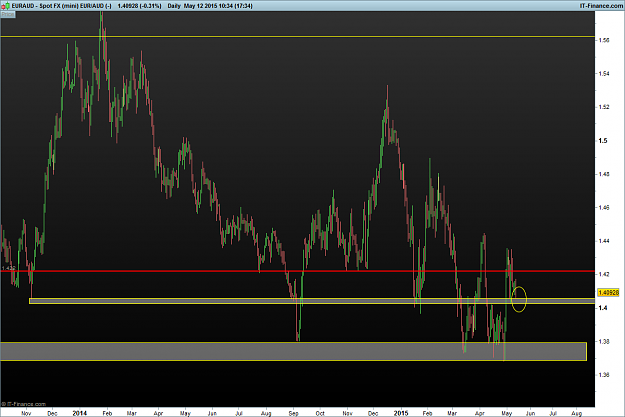Click the 2014 label on time axis
Screen dimensions: 625x417
point(80,413)
